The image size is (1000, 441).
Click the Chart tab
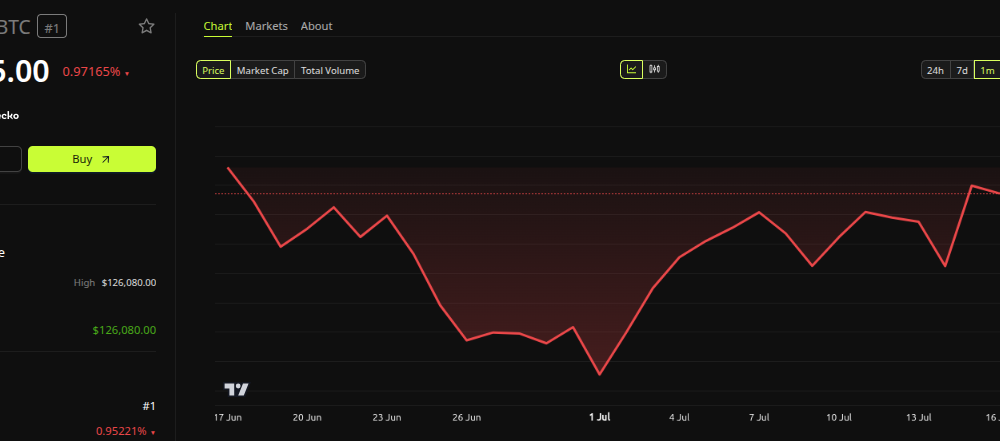point(217,26)
